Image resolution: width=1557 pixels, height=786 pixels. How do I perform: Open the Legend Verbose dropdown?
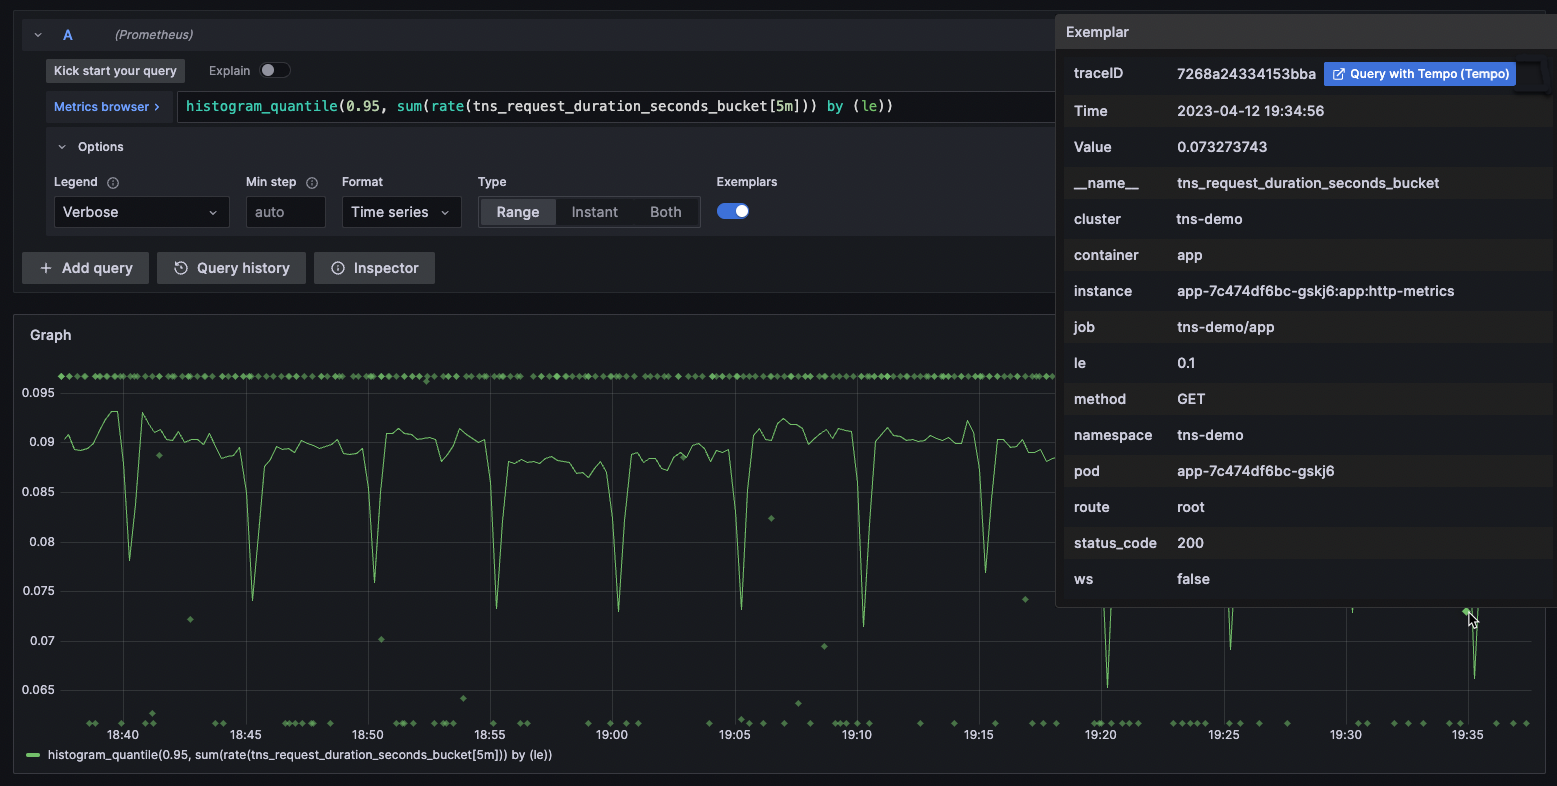point(141,212)
